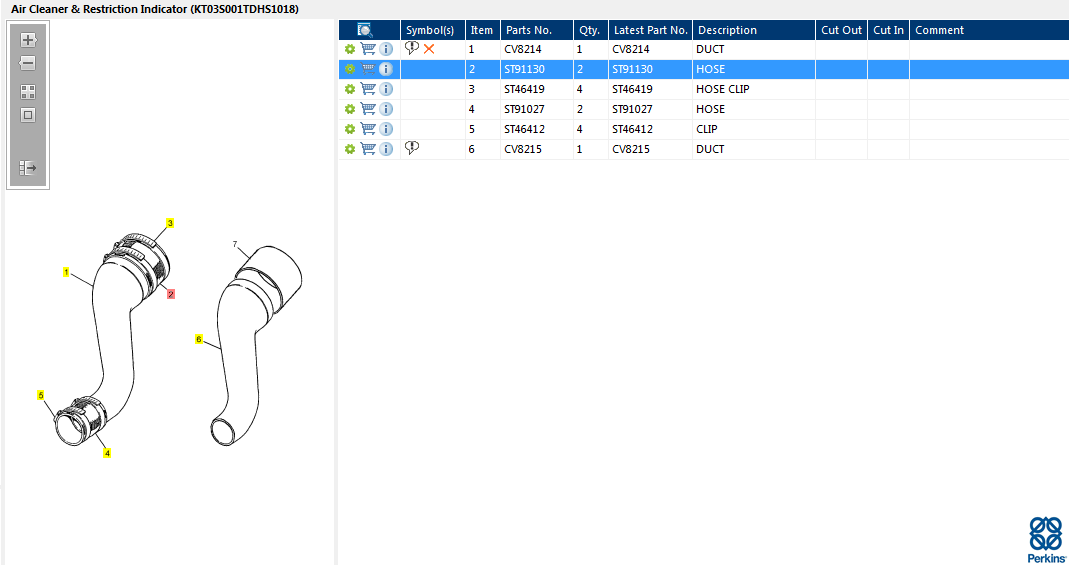Click the gear icon for ST91027 hose
1069x565 pixels.
[x=350, y=109]
